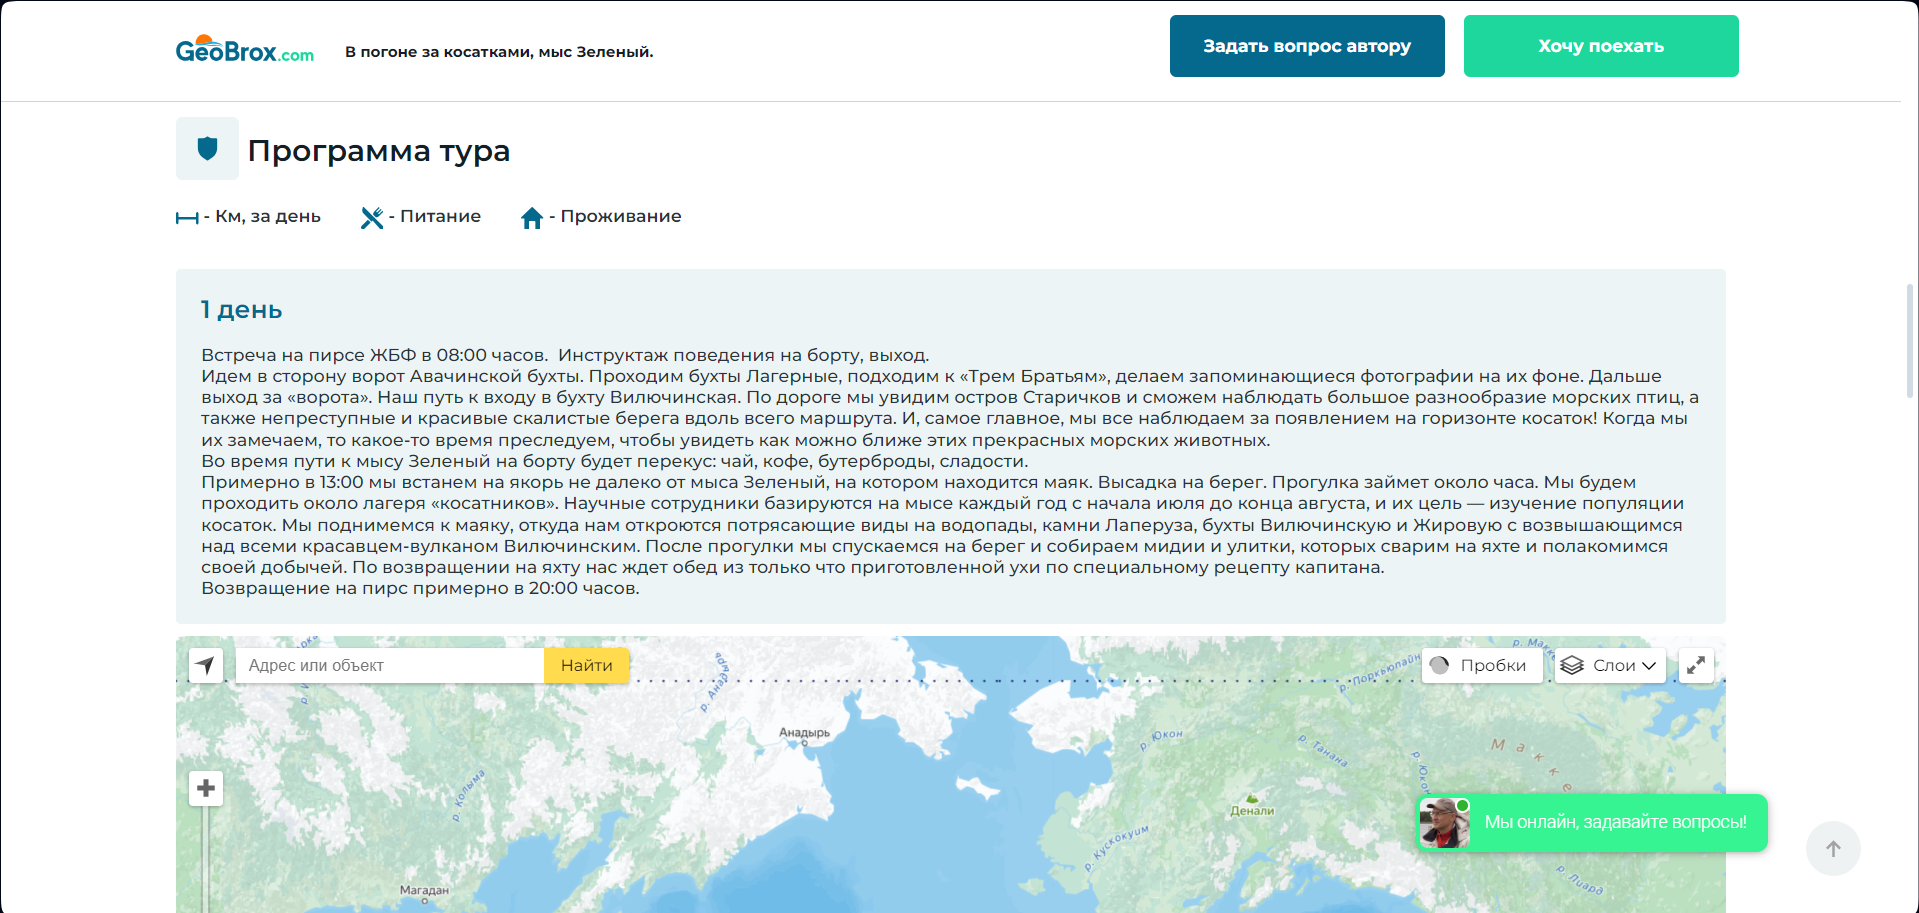Click the distance icon next to Км, за день
The height and width of the screenshot is (913, 1919).
click(187, 218)
